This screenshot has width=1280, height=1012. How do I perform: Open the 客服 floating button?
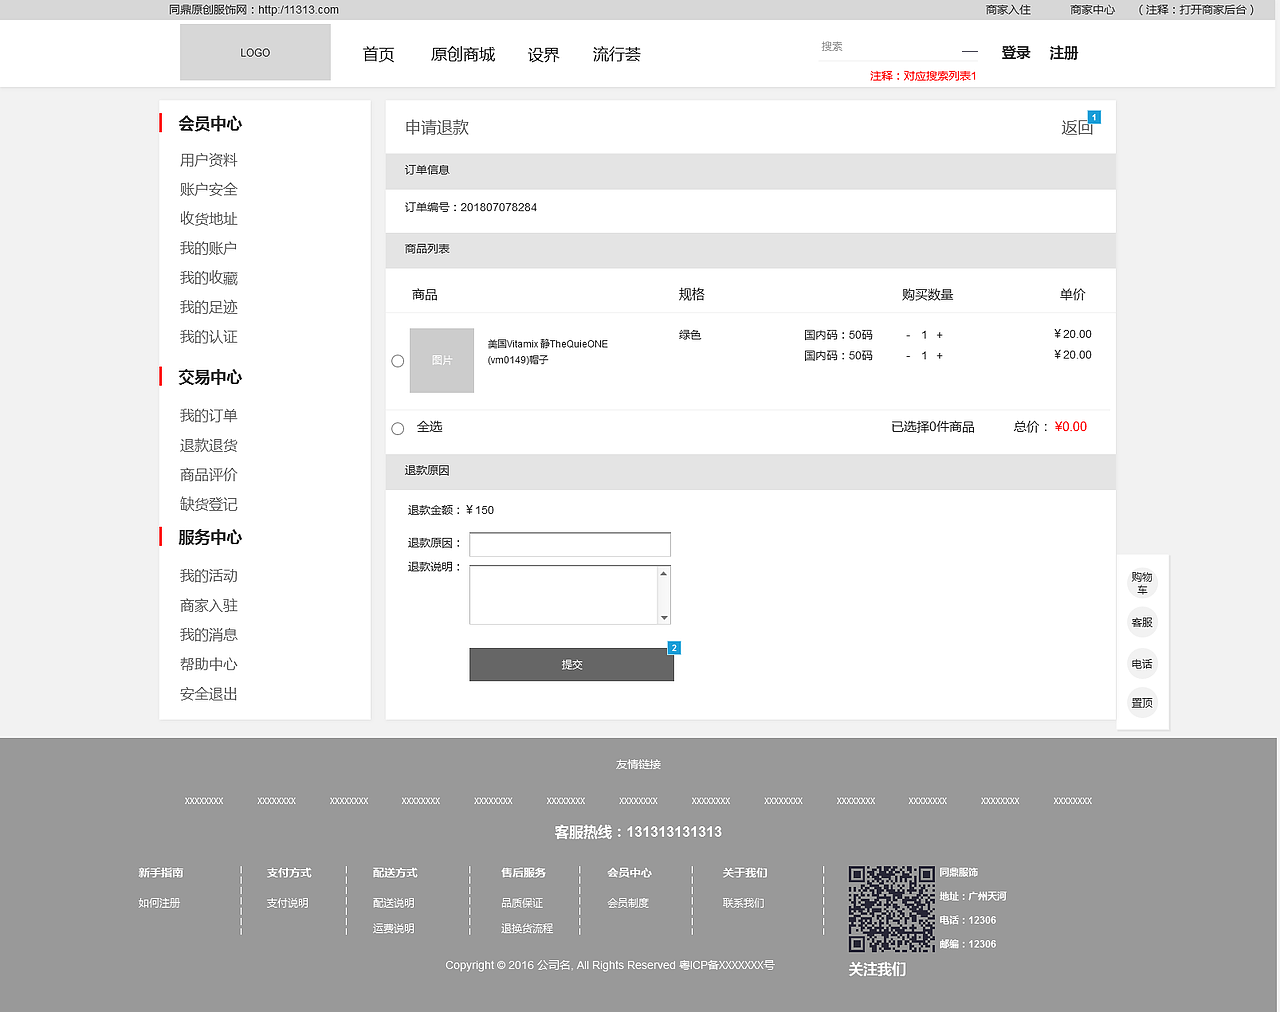[x=1142, y=623]
